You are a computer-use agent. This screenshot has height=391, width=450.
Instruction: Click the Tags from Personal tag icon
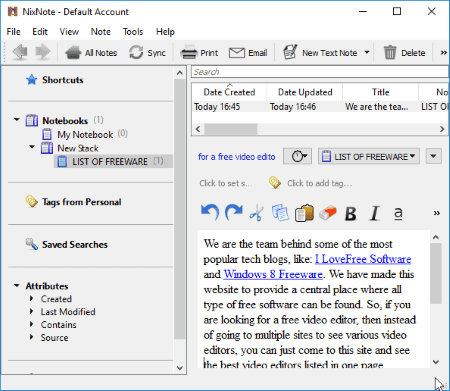(x=32, y=201)
